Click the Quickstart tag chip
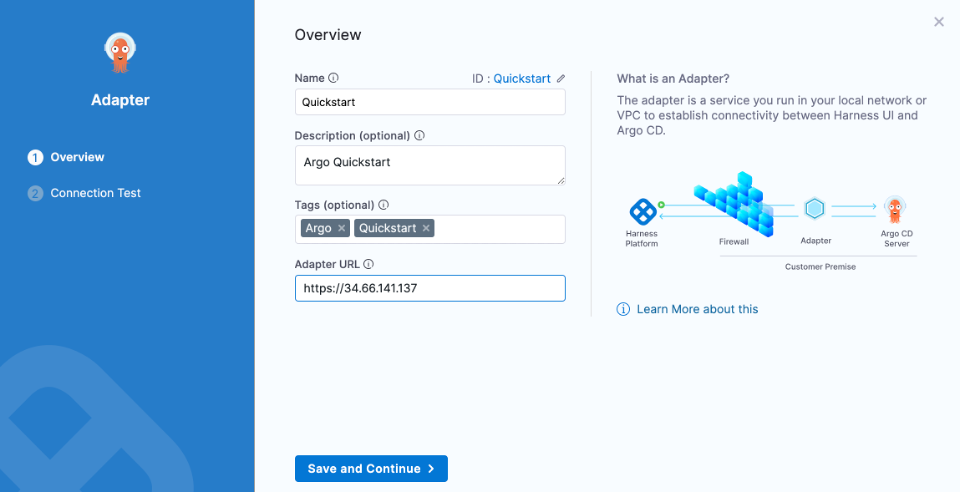 pos(394,228)
